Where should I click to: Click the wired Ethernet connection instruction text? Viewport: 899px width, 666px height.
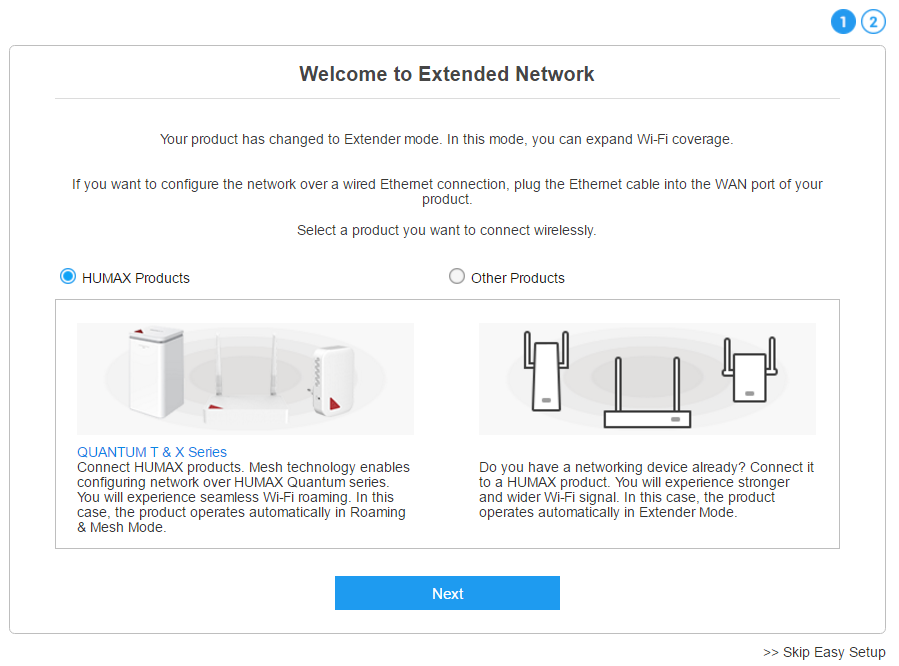[447, 191]
